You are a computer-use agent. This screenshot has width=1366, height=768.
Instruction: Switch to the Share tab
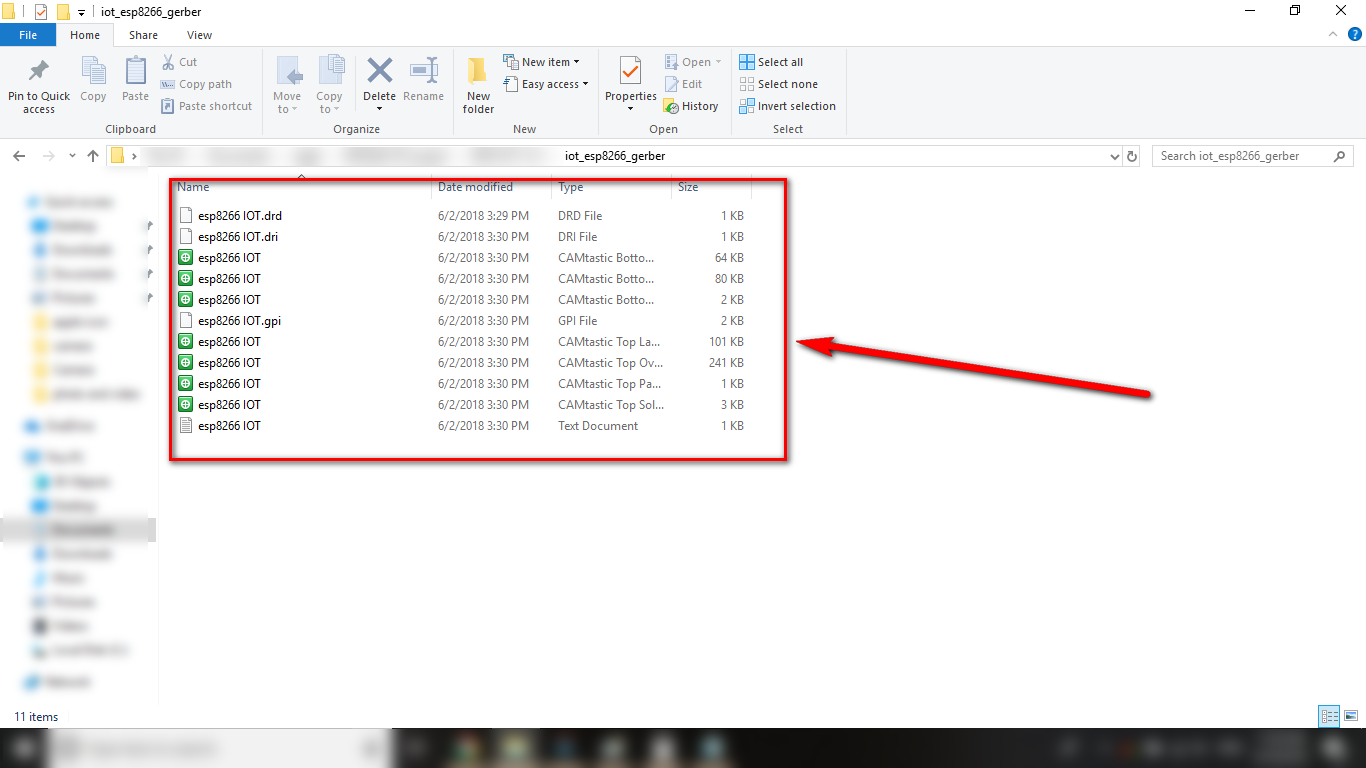point(142,34)
